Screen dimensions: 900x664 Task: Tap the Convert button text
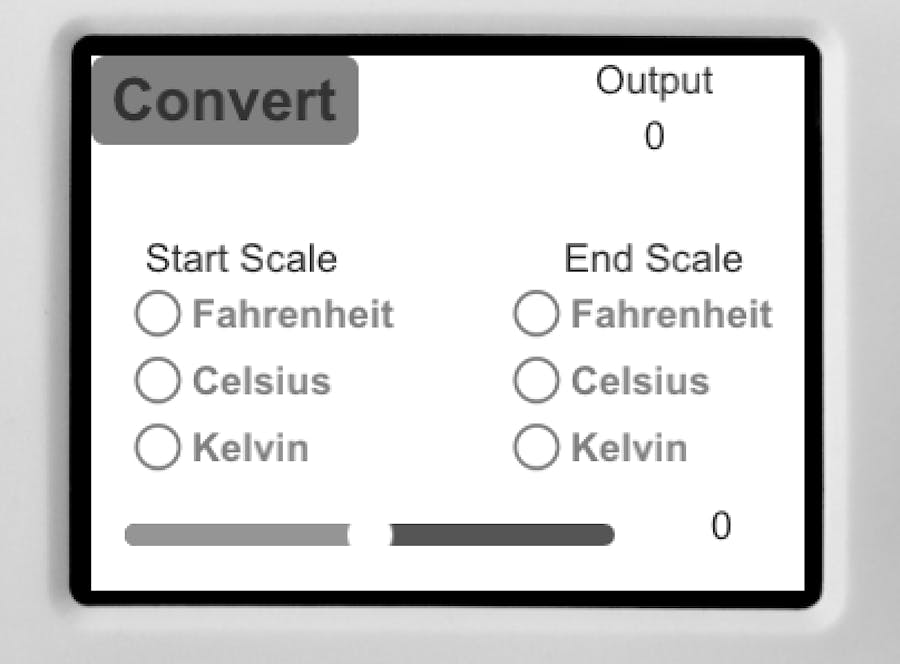(226, 97)
